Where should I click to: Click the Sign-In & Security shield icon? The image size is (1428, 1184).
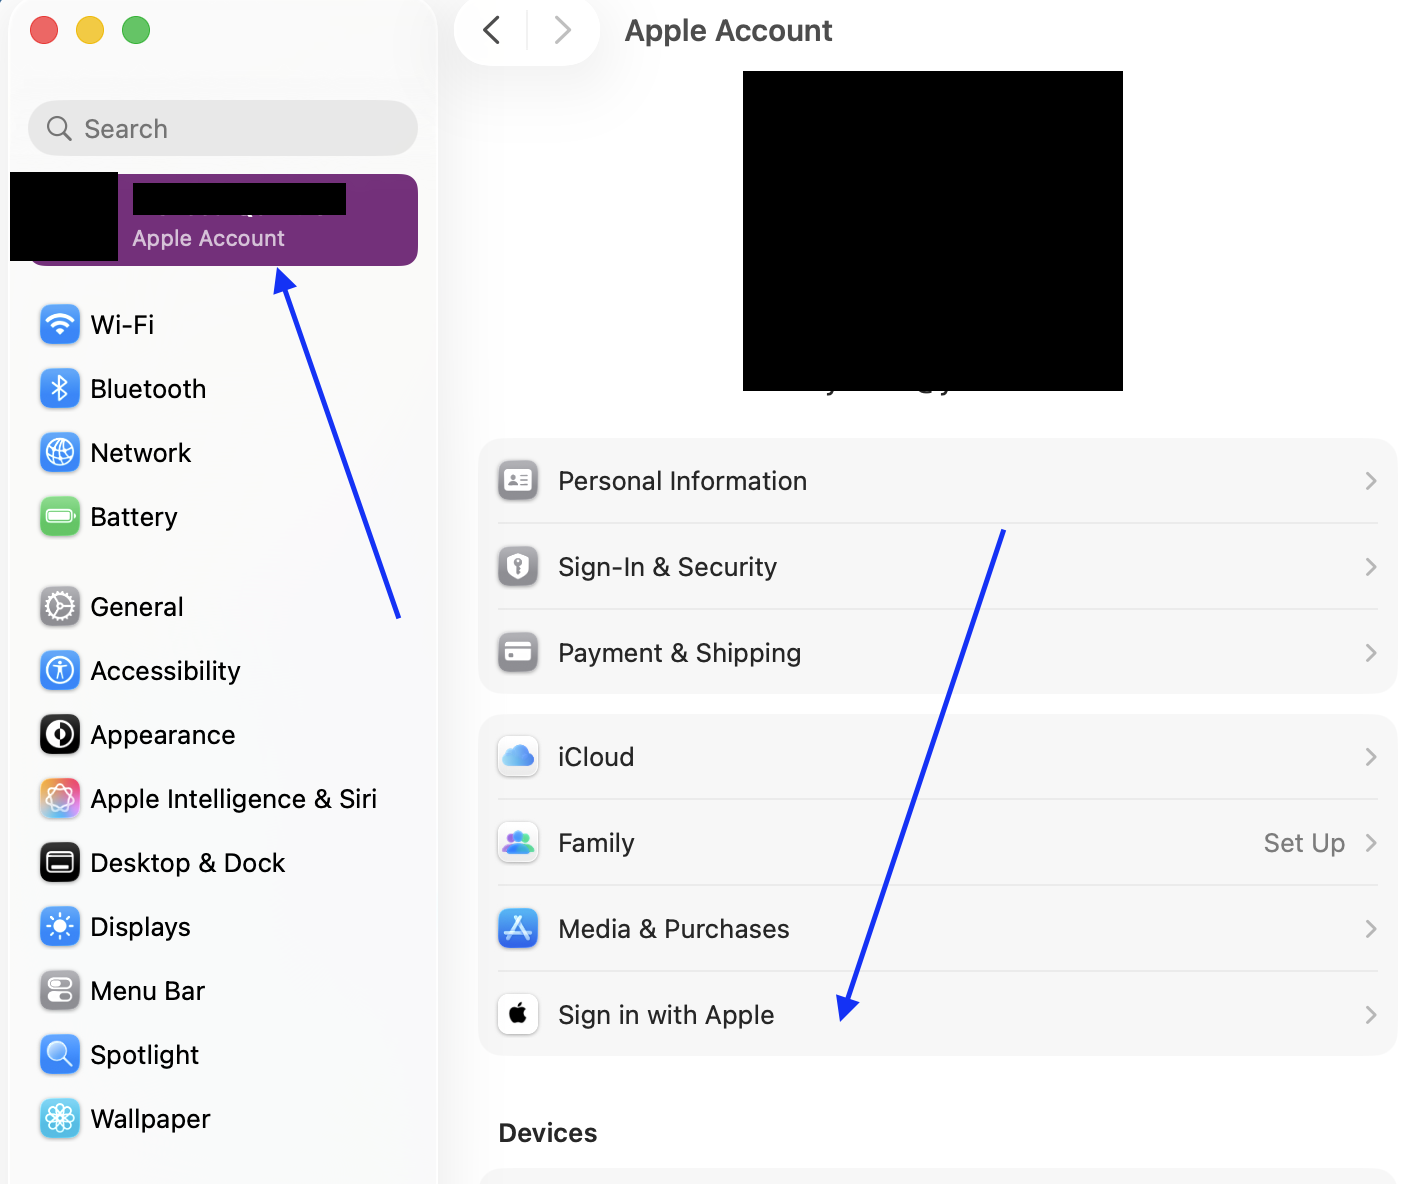coord(518,567)
